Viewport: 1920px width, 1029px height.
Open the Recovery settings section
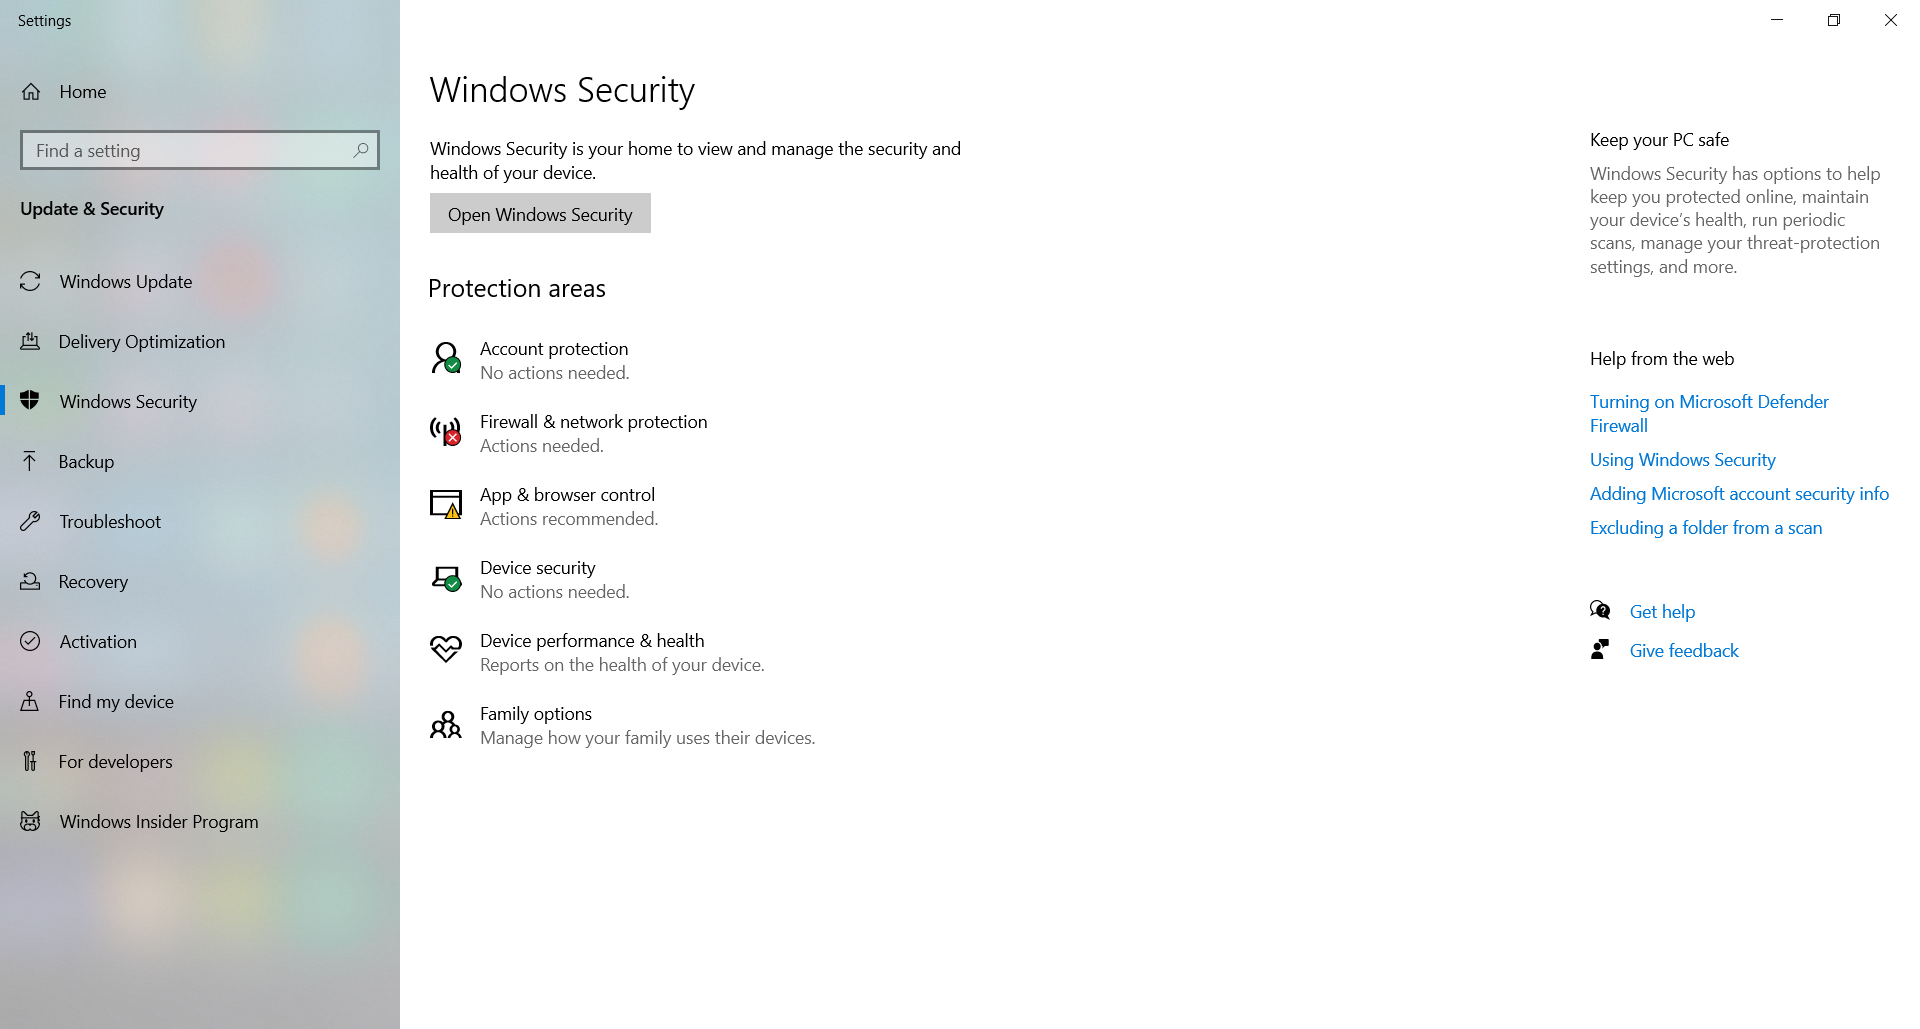point(93,582)
